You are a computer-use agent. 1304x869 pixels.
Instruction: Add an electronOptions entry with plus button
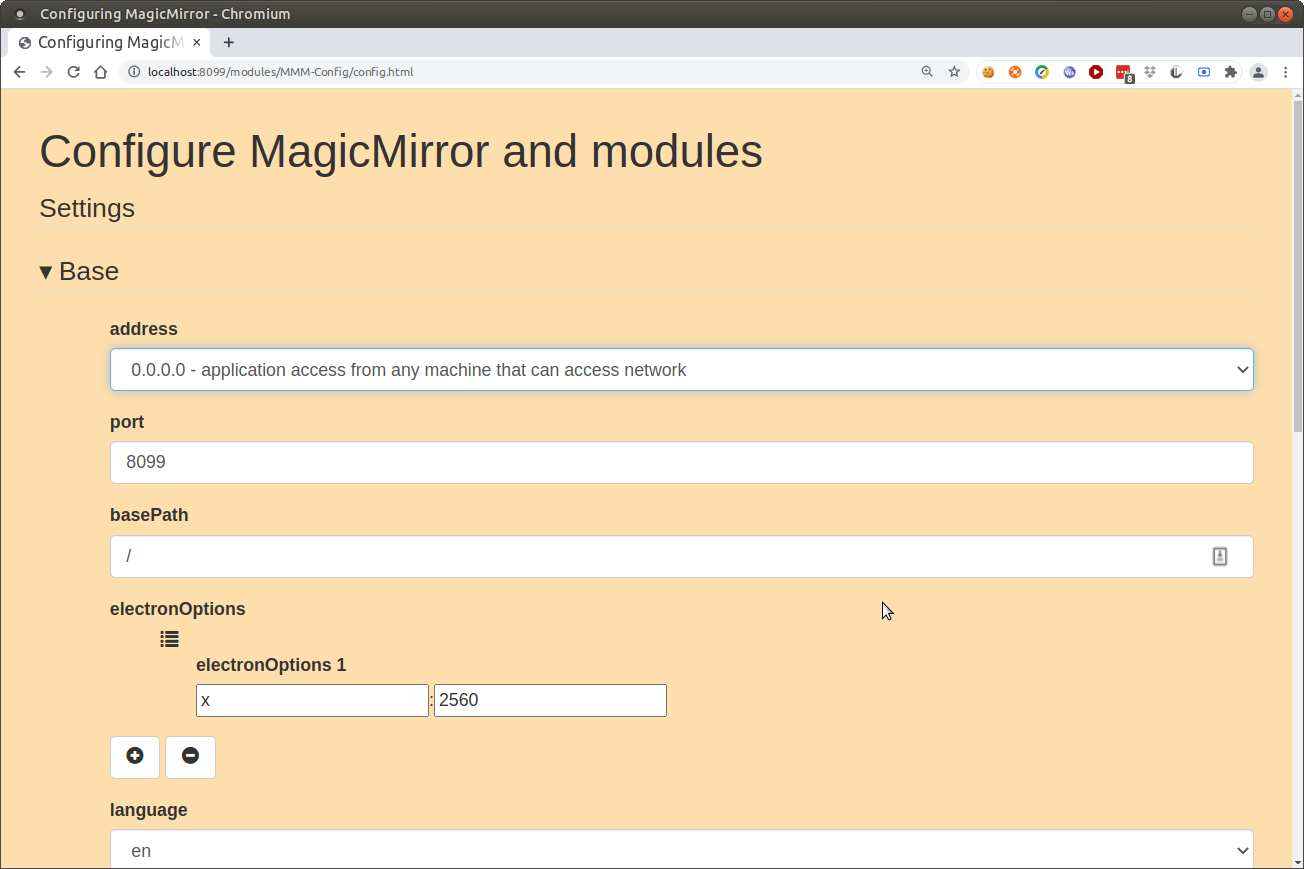point(135,757)
